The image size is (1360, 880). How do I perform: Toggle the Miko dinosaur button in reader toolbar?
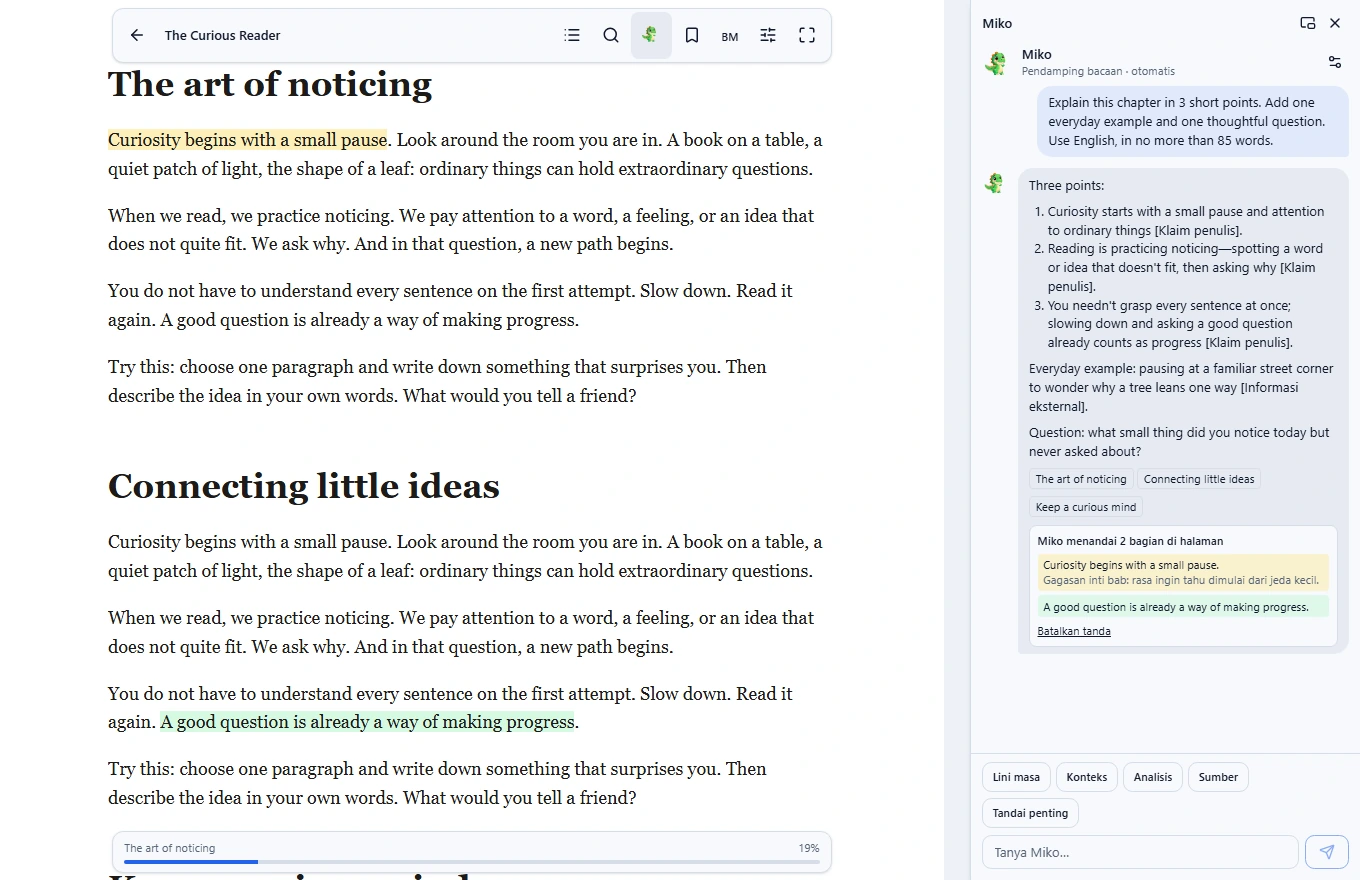point(651,35)
